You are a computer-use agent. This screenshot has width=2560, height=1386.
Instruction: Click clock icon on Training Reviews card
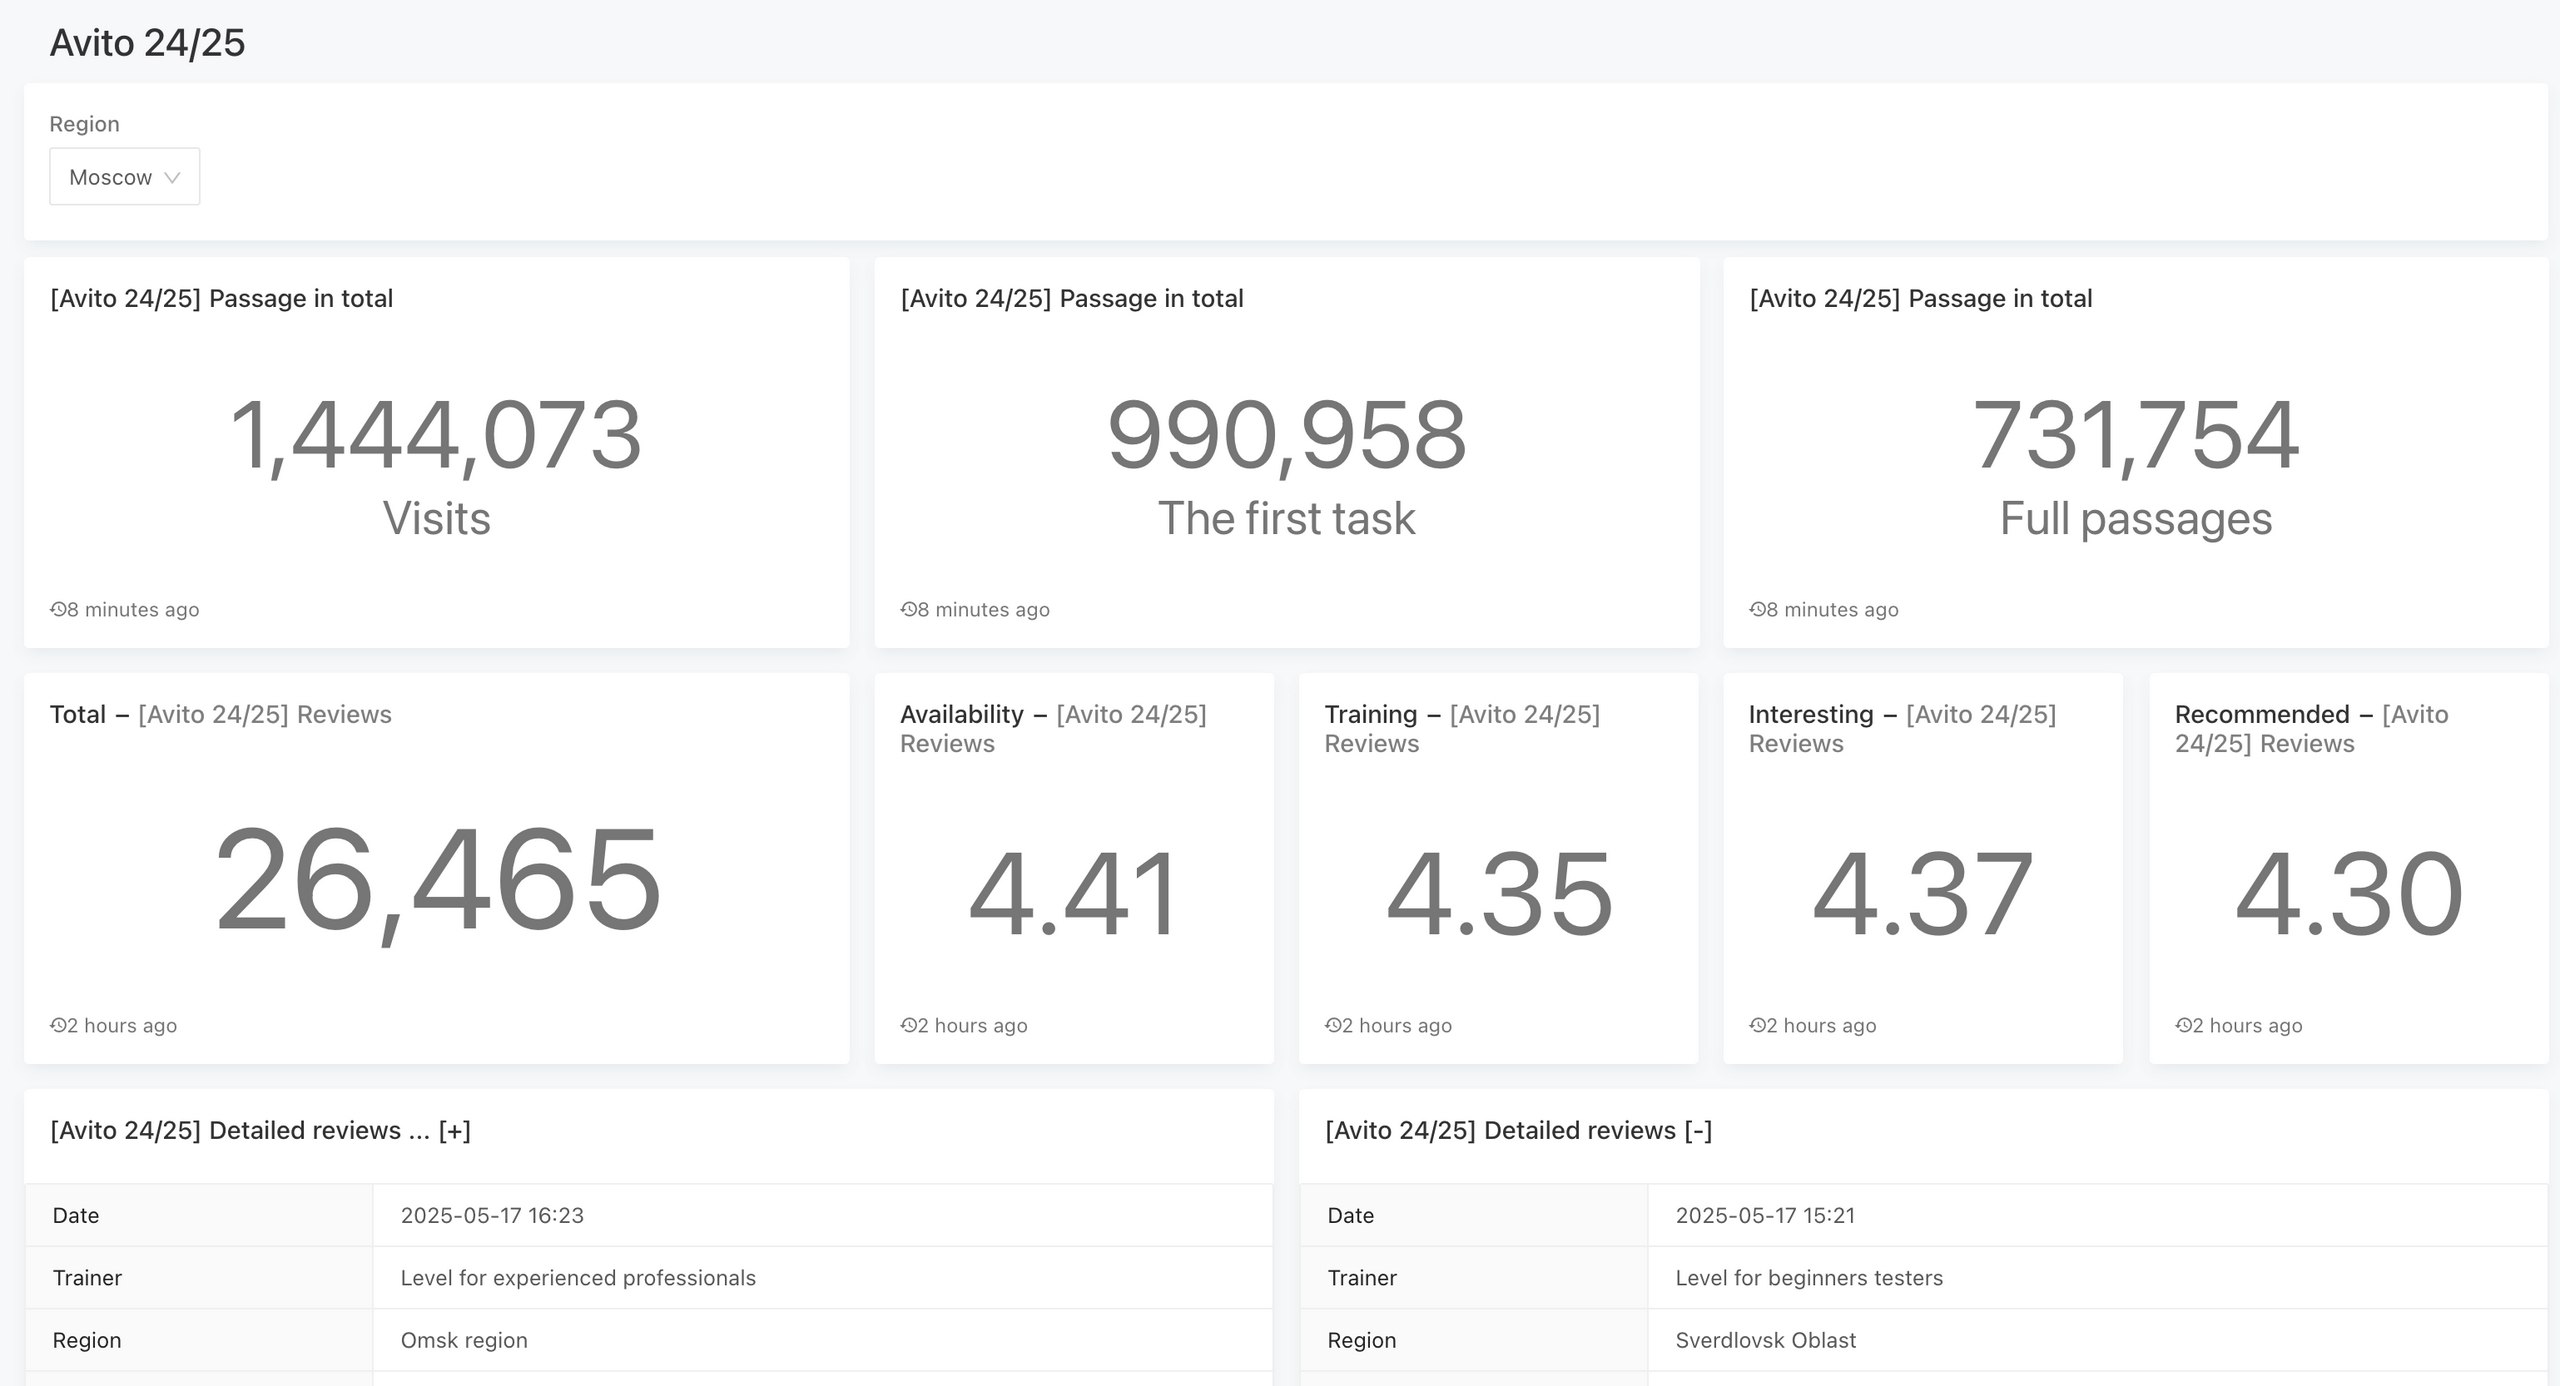pos(1332,1025)
